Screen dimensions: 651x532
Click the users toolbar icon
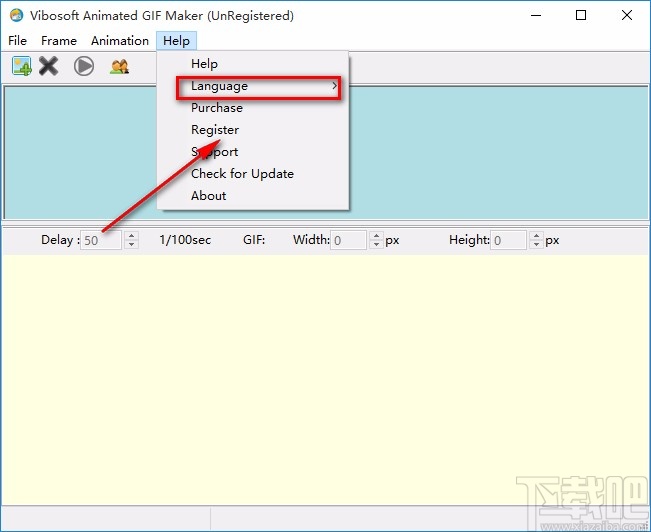(120, 66)
